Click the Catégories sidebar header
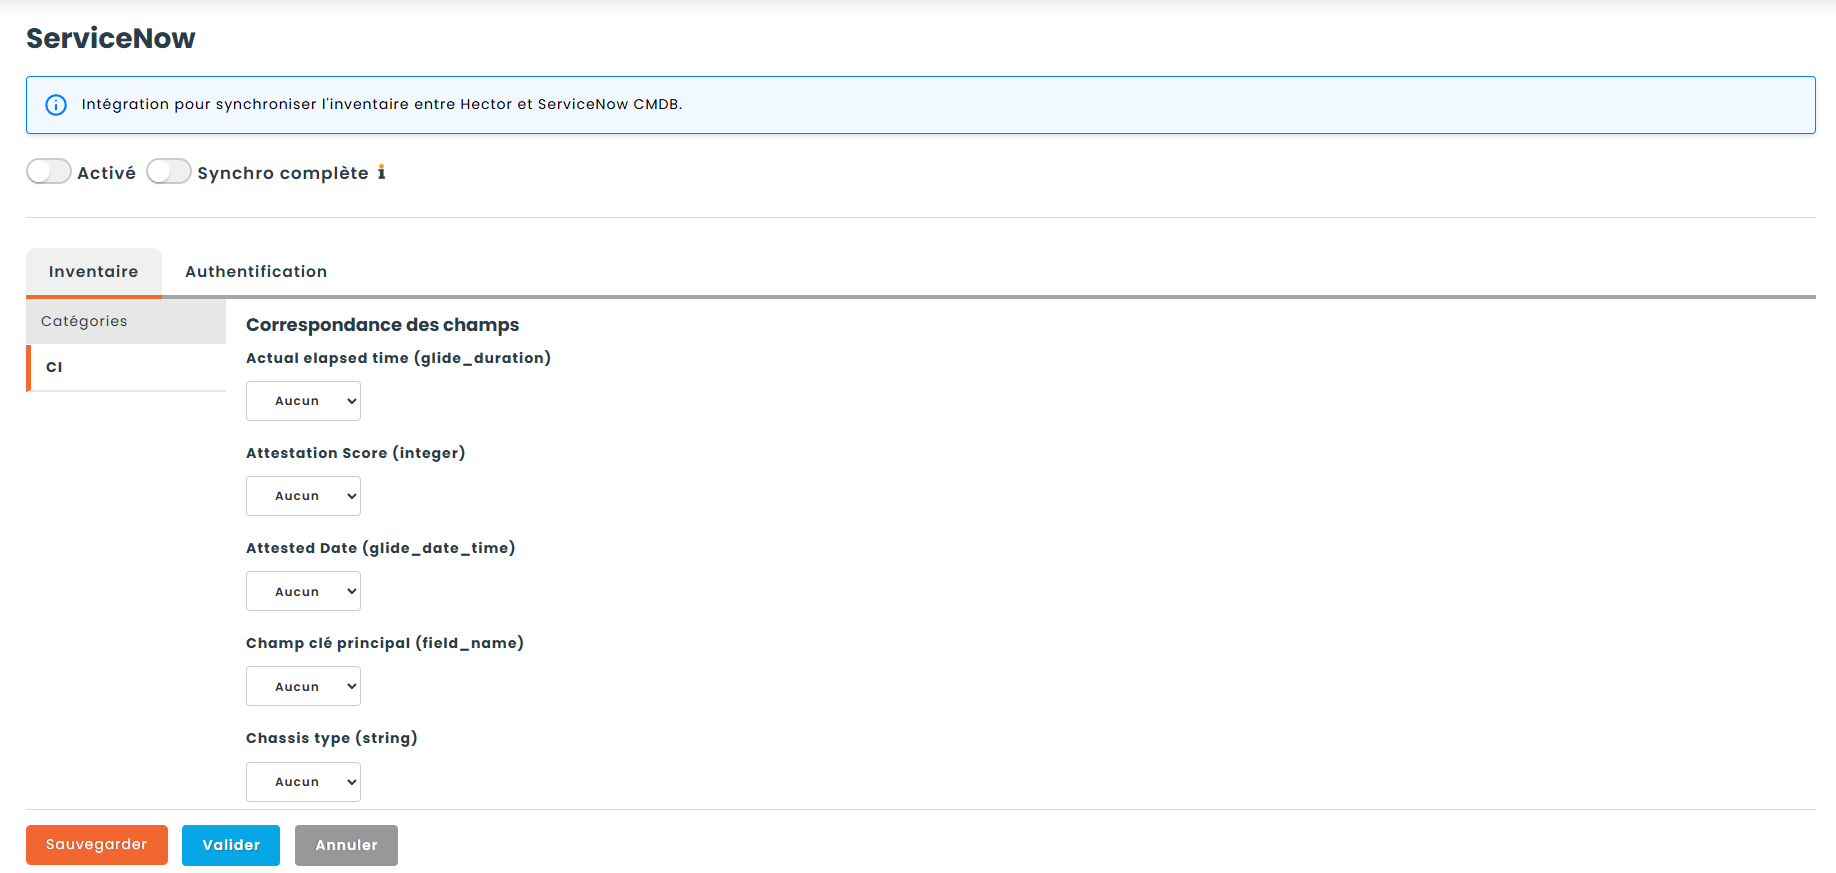The image size is (1836, 873). coord(126,321)
